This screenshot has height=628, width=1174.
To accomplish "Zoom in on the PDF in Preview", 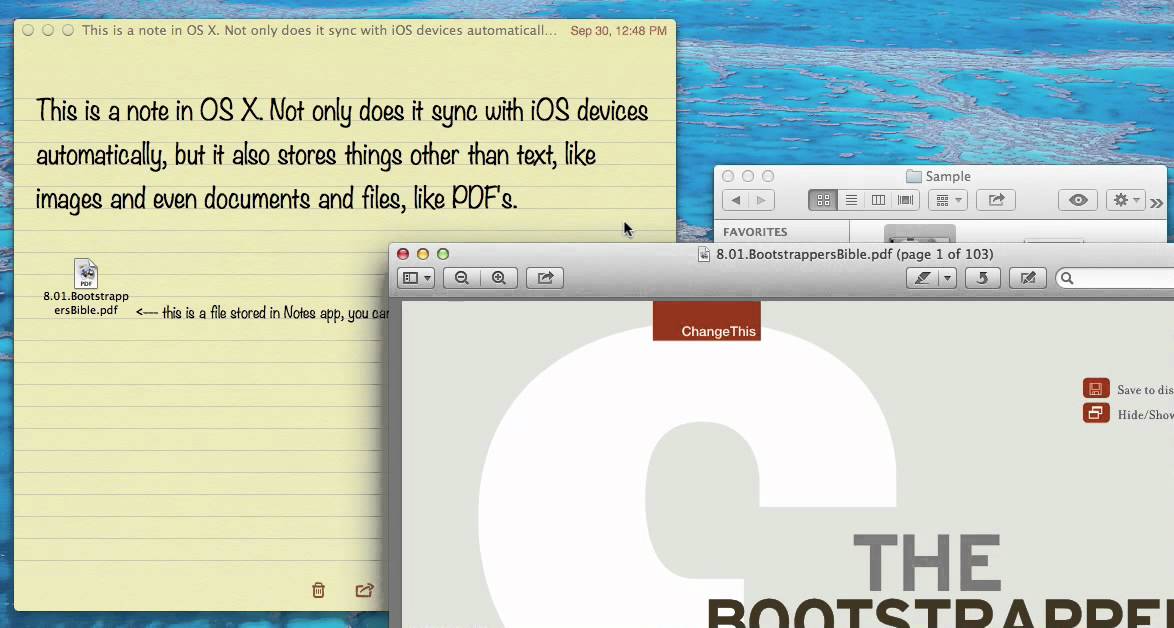I will [499, 278].
